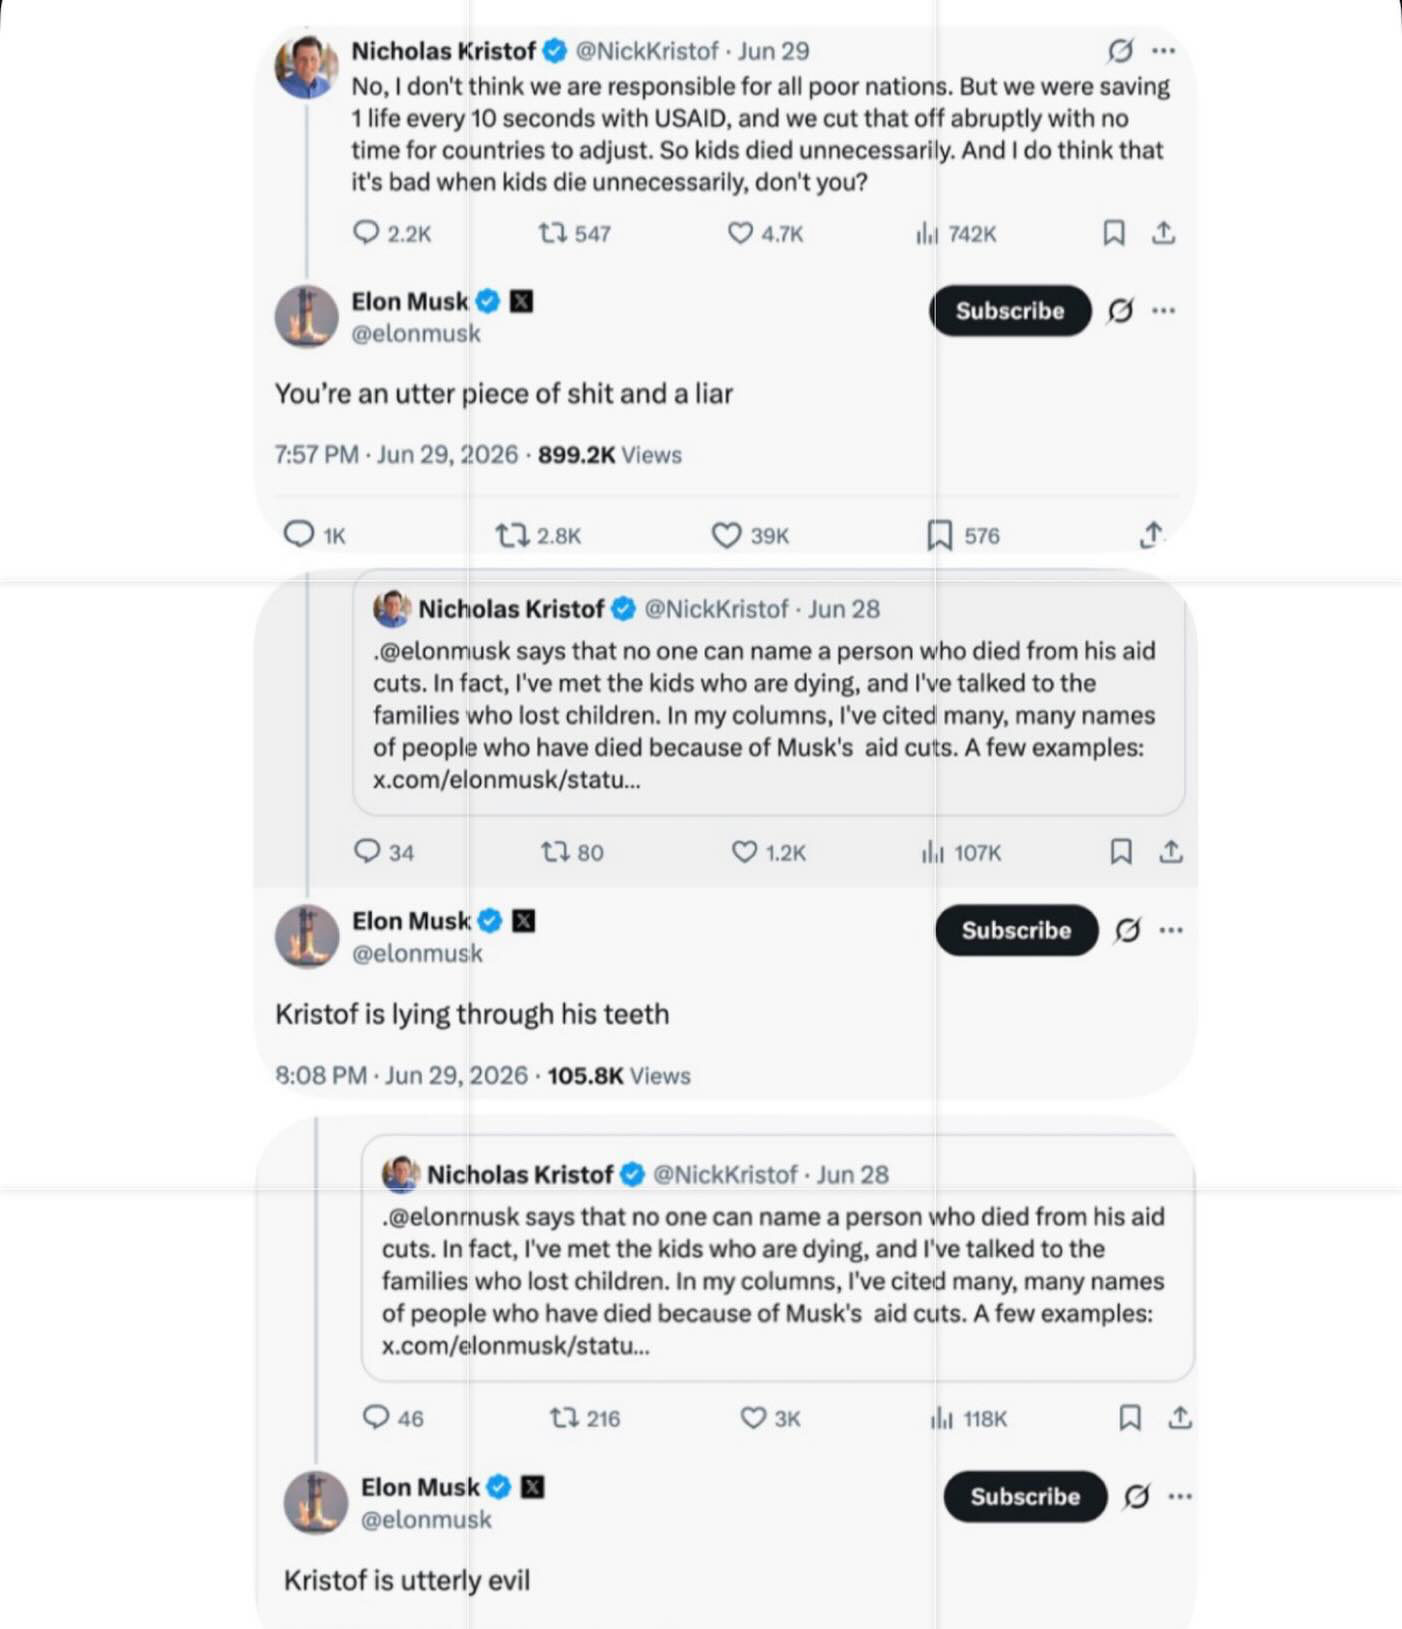Open x.com/elonmusk/statu... link in first quoted tweet
1402x1629 pixels.
(506, 780)
